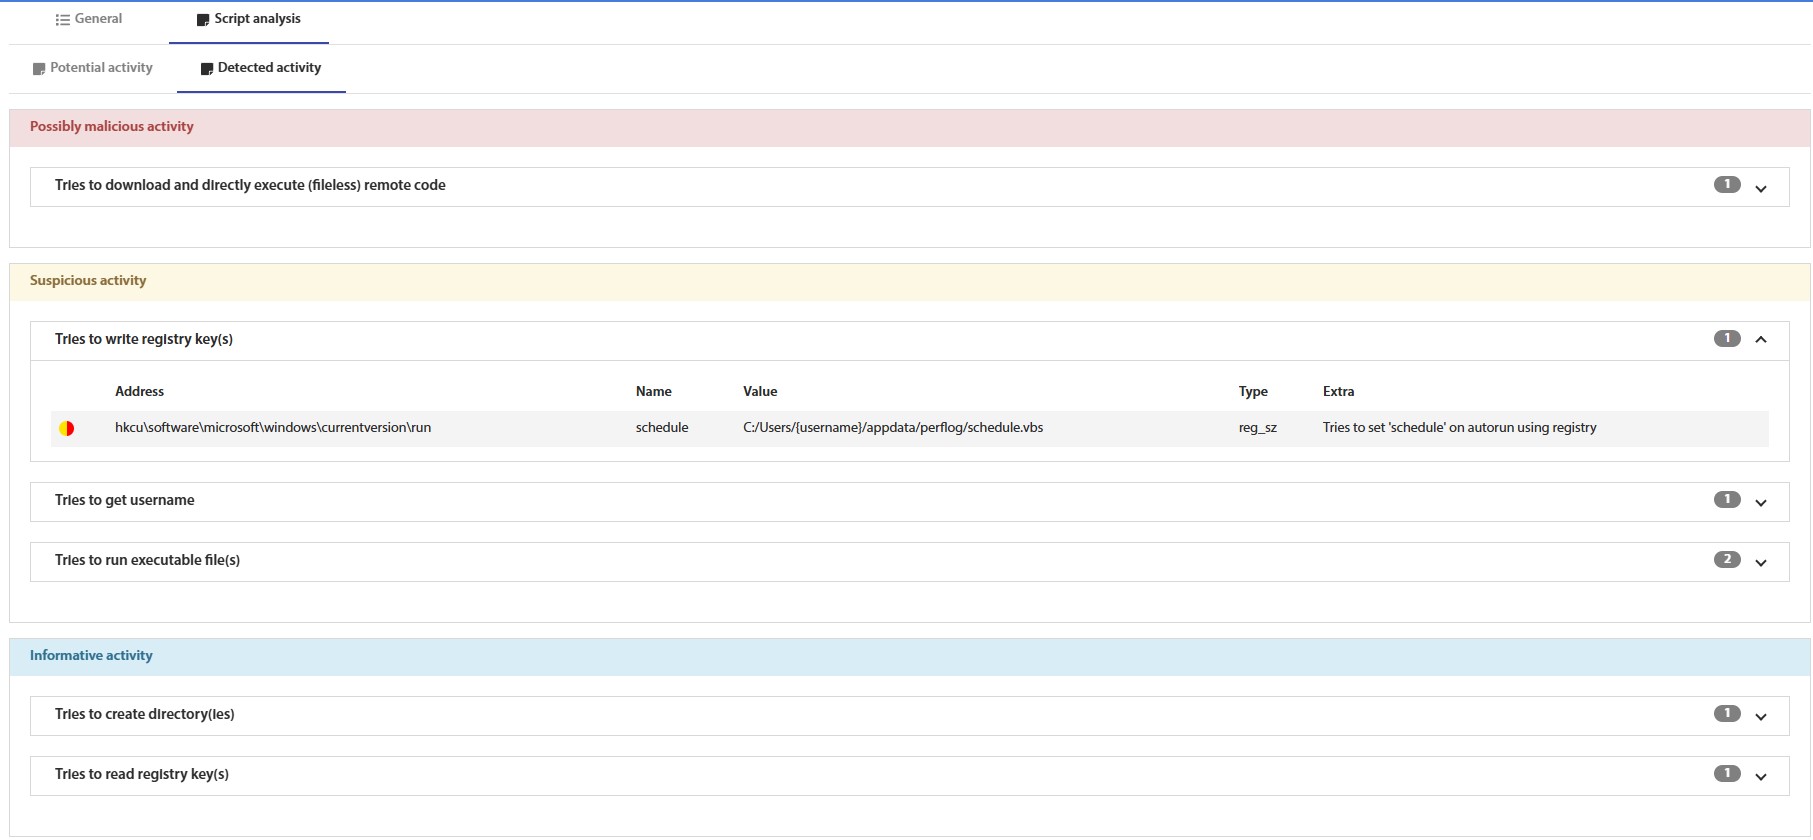The image size is (1813, 840).
Task: Click the Tries to get username title
Action: 125,501
